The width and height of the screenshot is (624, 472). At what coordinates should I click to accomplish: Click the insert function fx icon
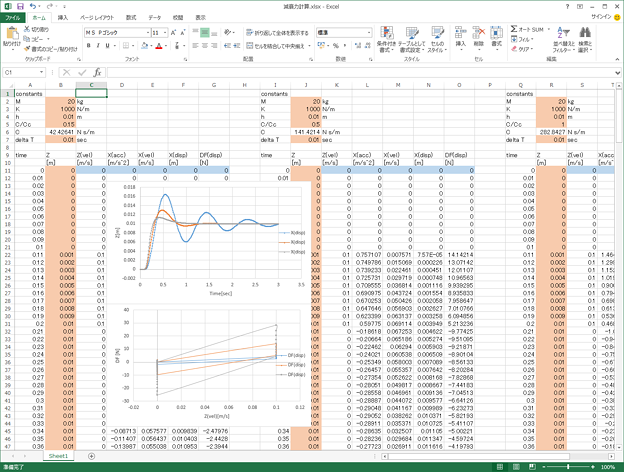tap(97, 72)
